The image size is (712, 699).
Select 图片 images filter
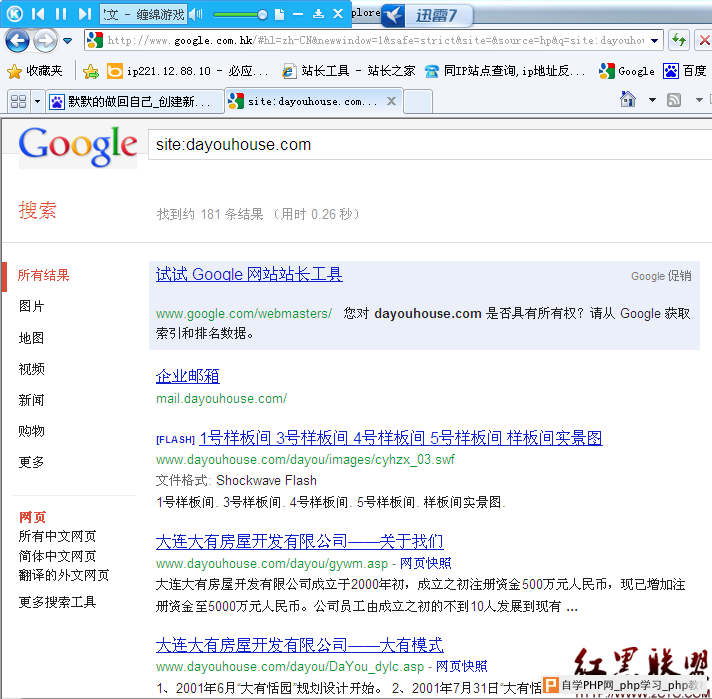[31, 307]
